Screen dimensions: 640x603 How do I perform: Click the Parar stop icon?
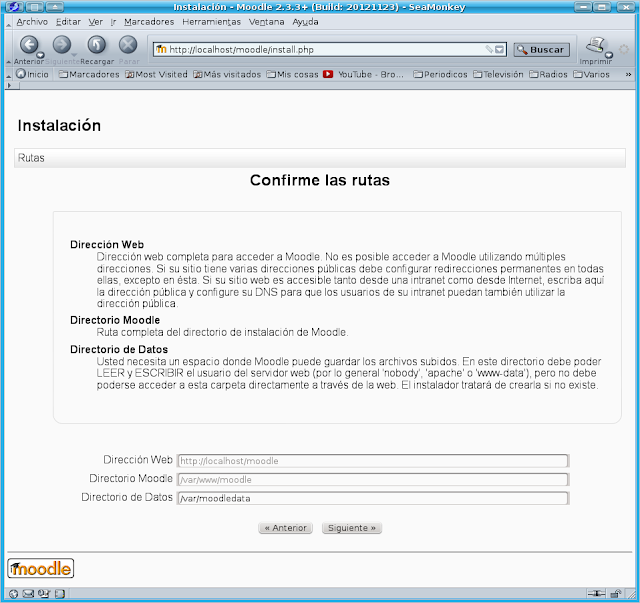click(128, 45)
